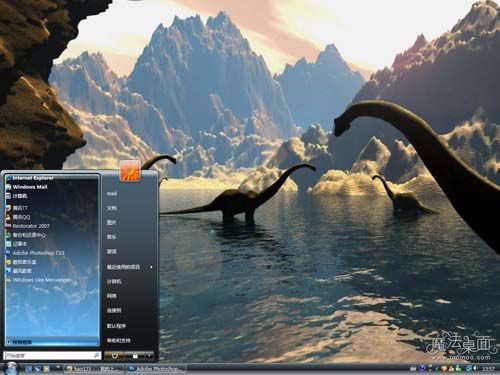Screen dimensions: 500x375
Task: Click the volume speaker icon in the system tray
Action: [475, 368]
